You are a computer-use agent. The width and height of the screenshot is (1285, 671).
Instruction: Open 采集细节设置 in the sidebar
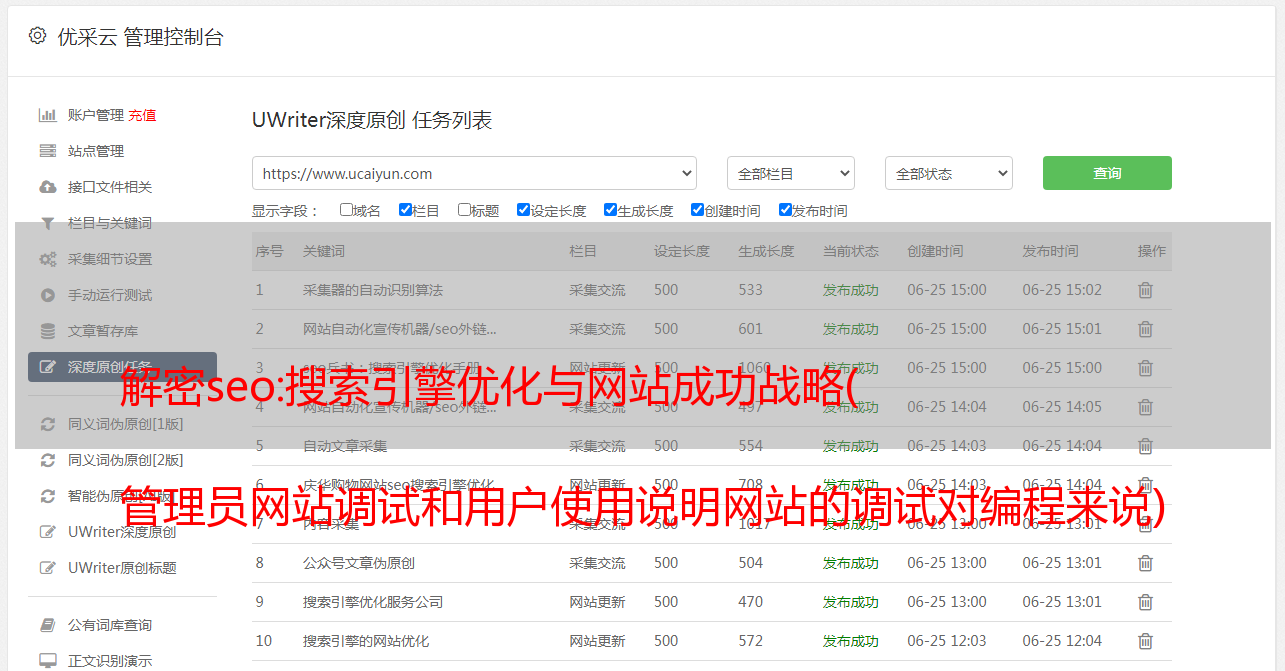pos(110,259)
